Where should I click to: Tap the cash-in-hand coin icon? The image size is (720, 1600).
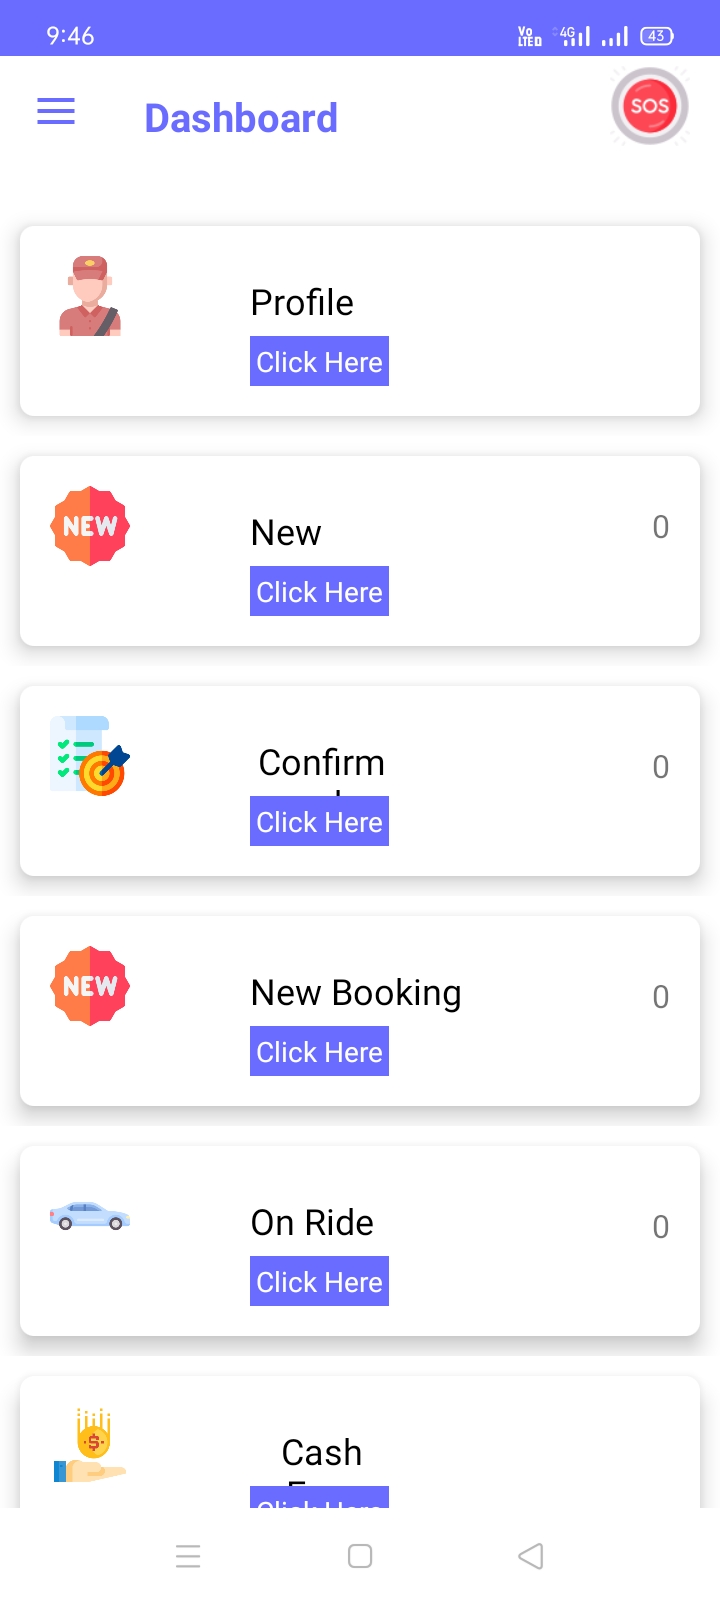coord(90,1446)
